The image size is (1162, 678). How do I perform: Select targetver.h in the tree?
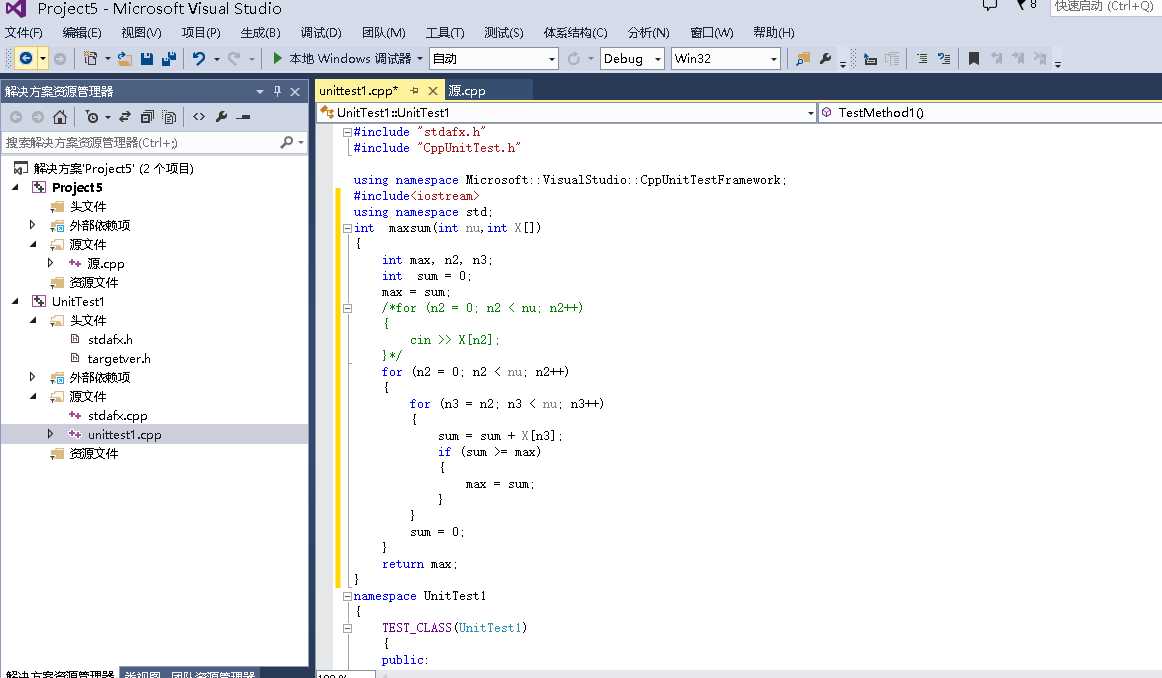[x=119, y=359]
